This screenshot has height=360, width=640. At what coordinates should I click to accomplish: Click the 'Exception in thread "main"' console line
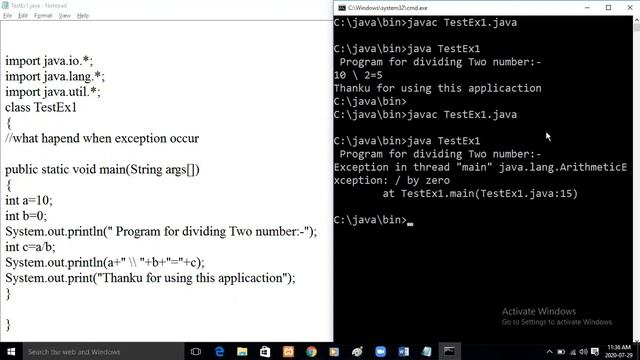pos(480,167)
